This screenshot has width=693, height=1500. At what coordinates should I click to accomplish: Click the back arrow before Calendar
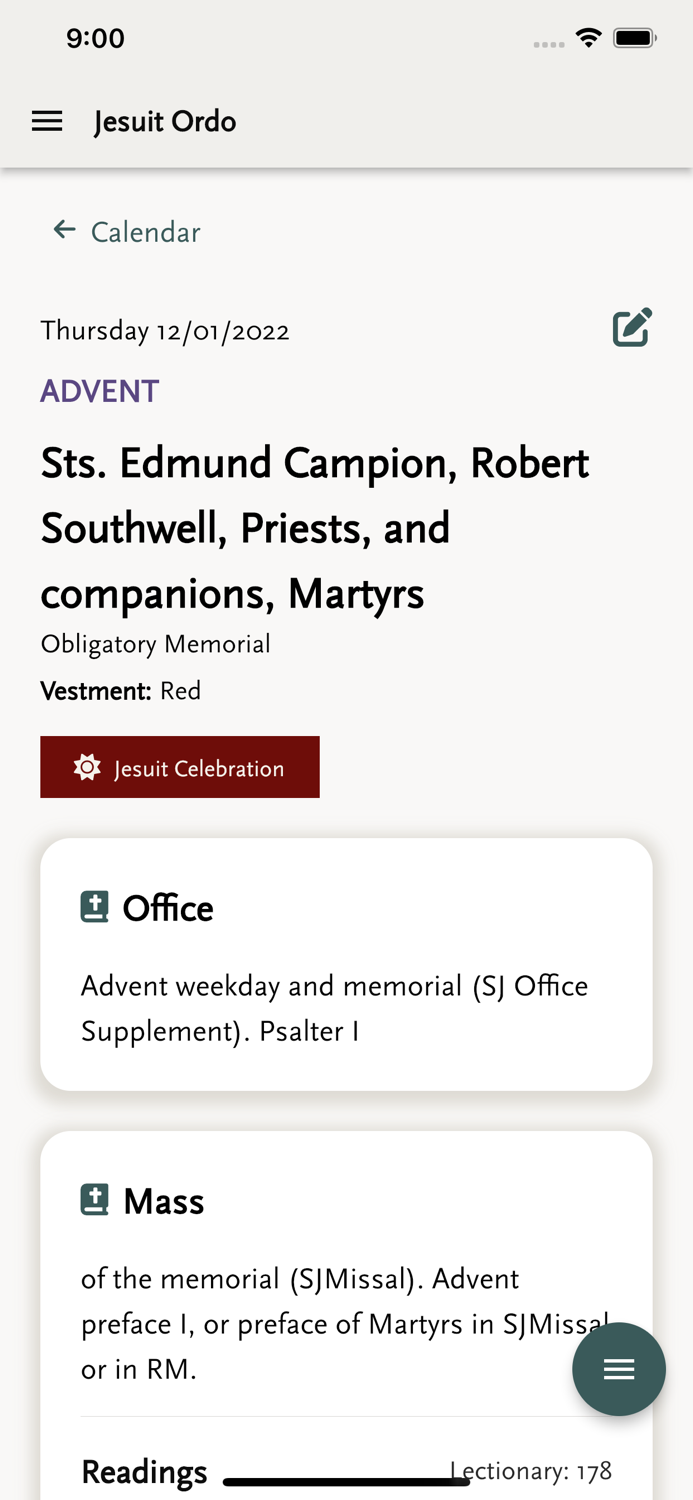point(63,229)
